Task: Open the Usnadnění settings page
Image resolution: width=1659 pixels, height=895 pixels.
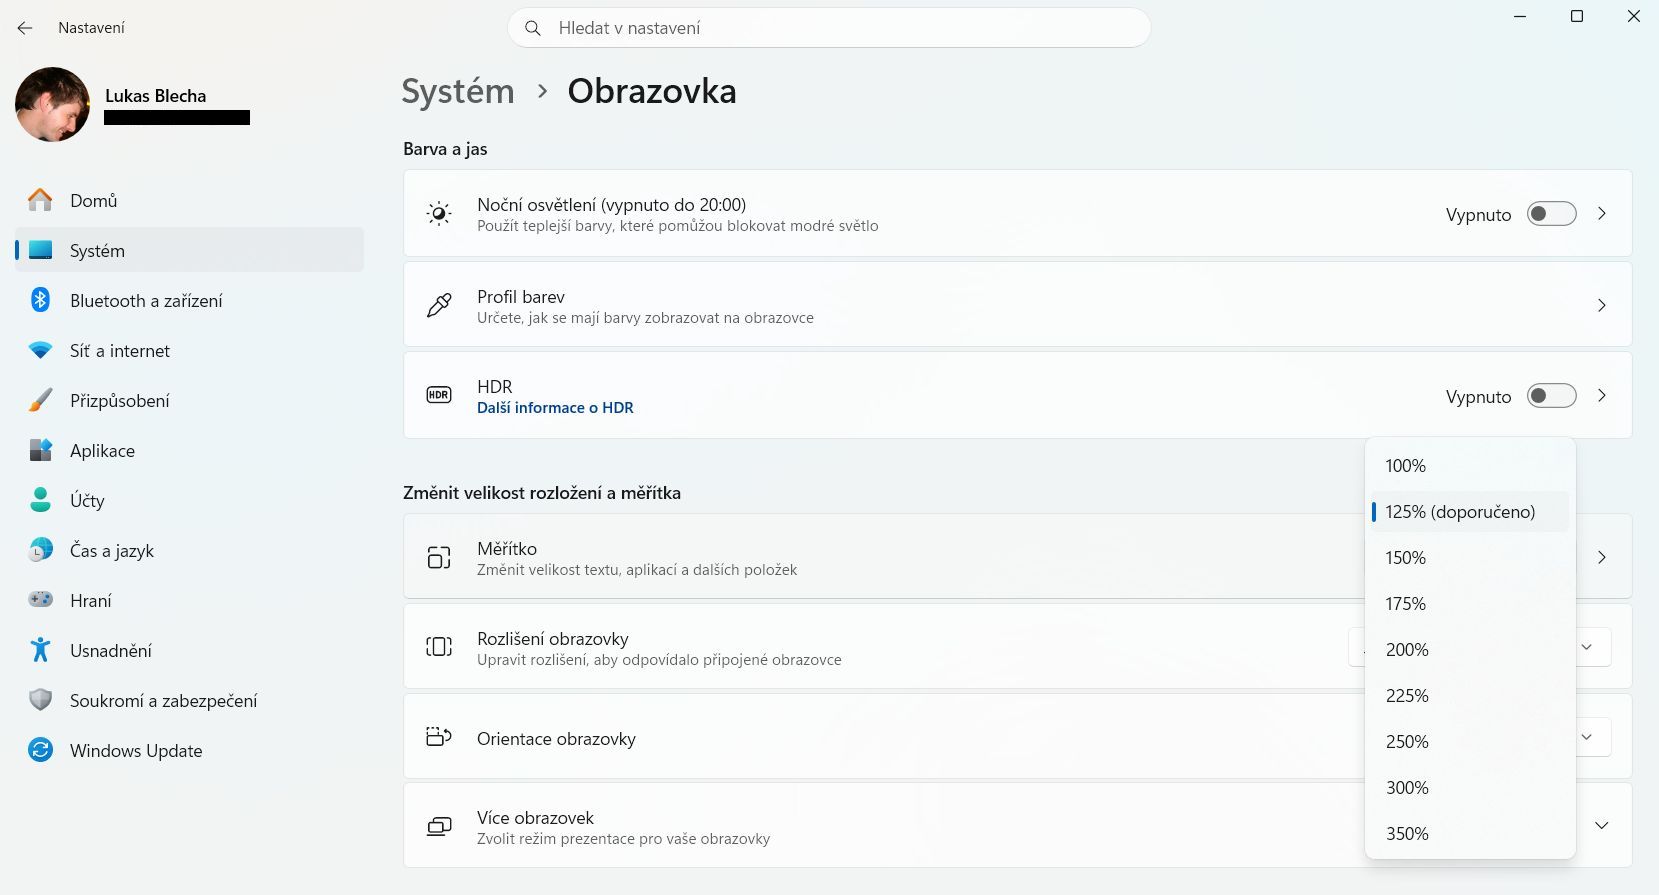Action: coord(189,650)
